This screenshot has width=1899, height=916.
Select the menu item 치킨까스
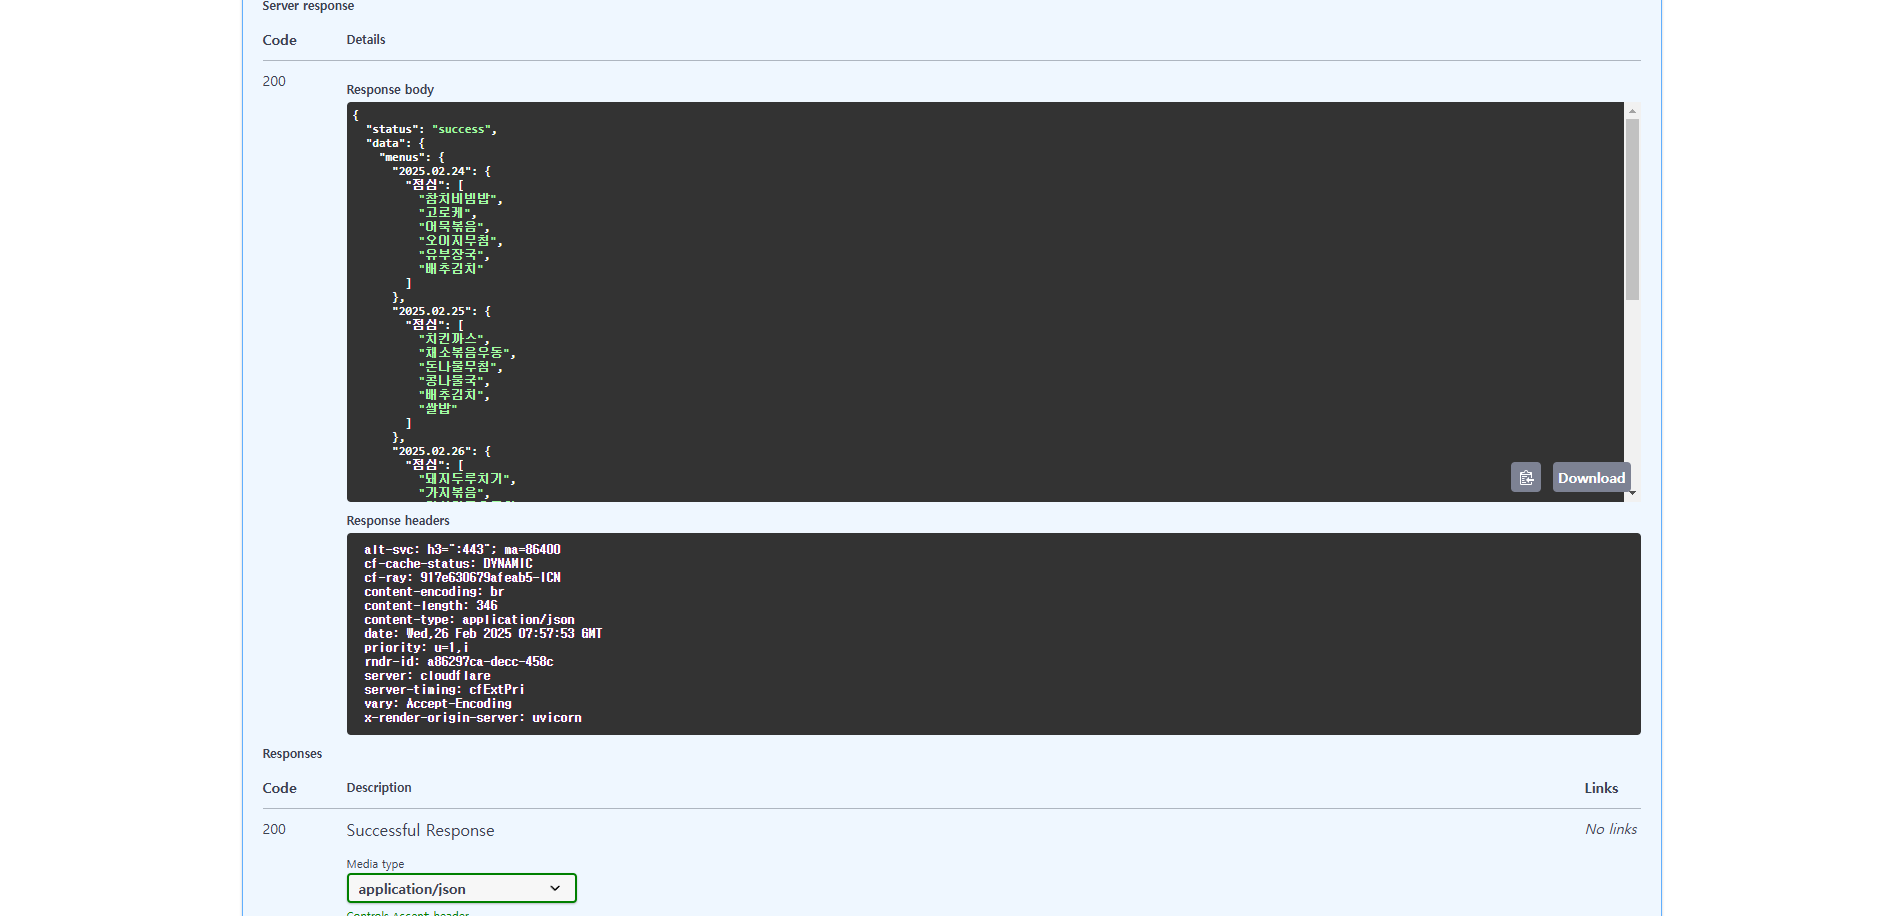coord(451,339)
